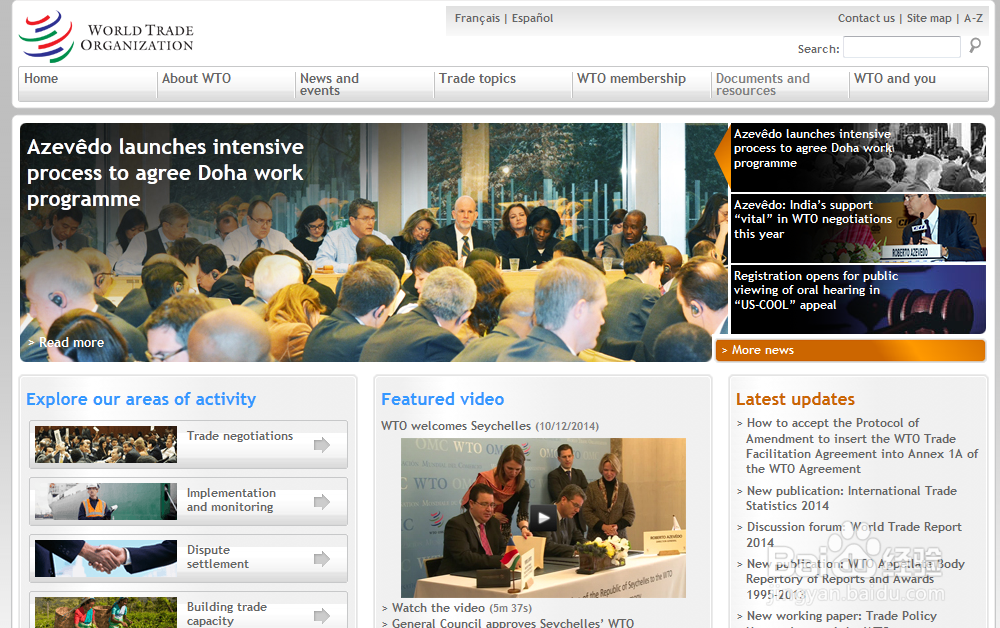Click arrow icon beside Dispute settlement

pyautogui.click(x=322, y=559)
